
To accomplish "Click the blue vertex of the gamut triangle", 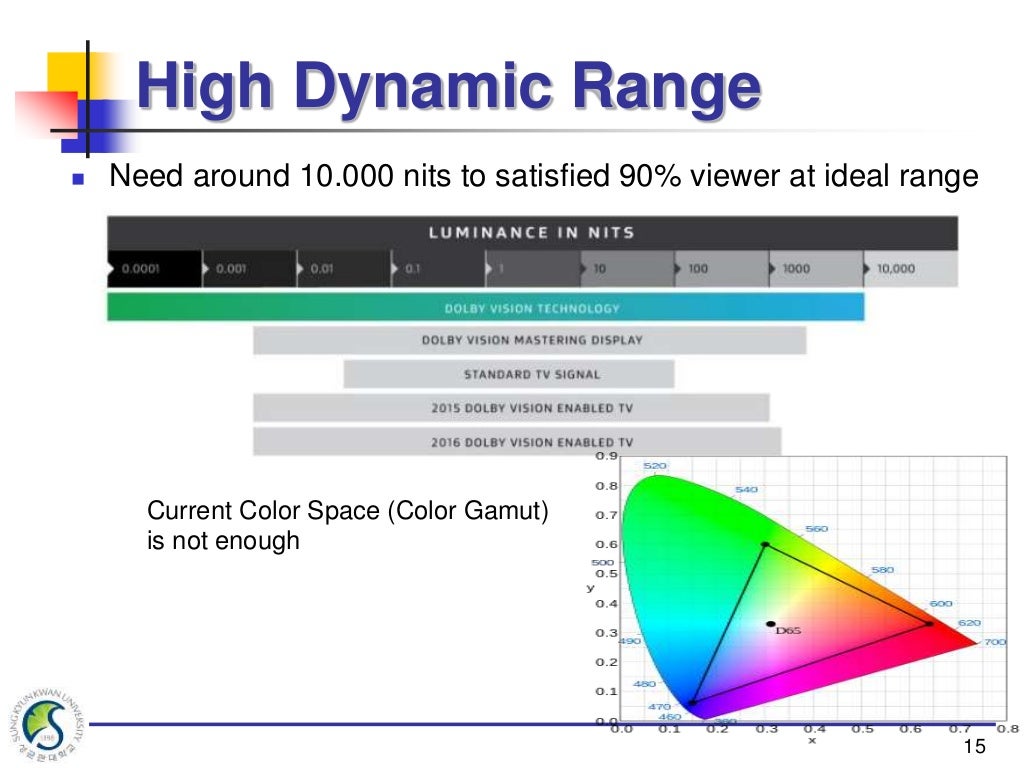I will click(692, 703).
